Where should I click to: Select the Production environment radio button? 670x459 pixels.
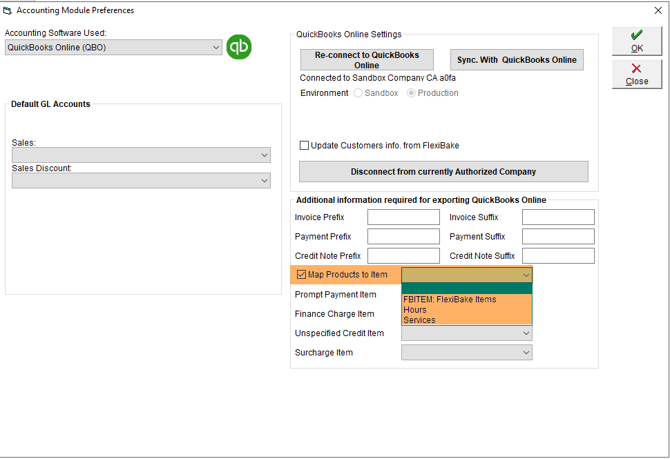[411, 93]
